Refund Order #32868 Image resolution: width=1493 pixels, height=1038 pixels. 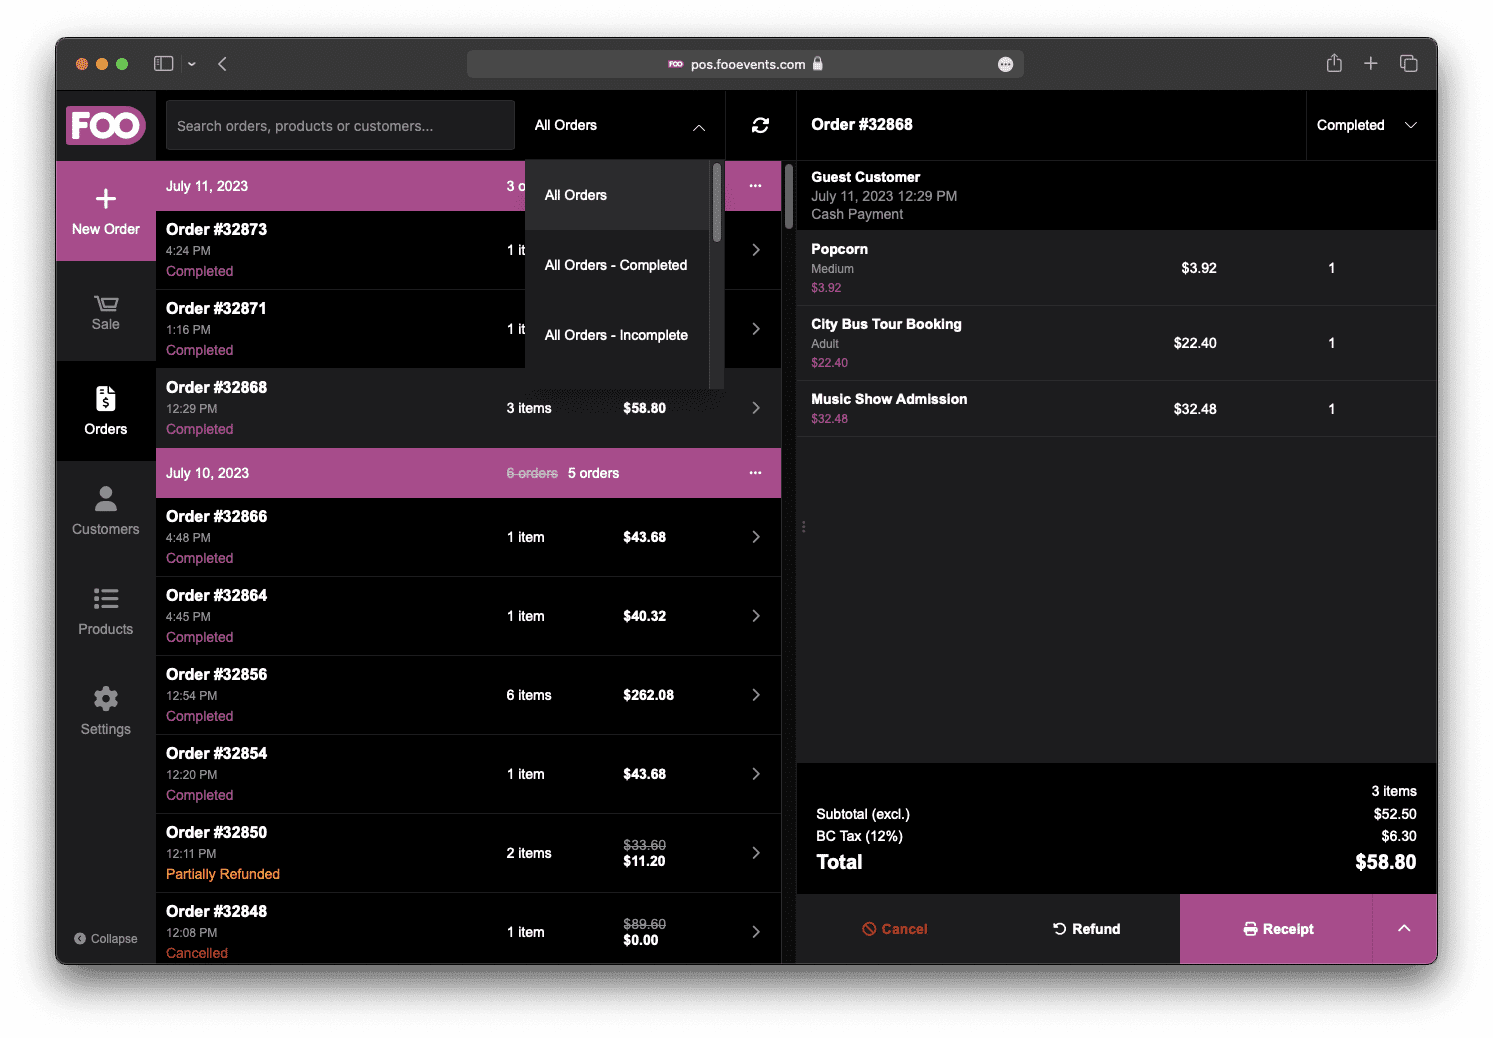point(1086,929)
